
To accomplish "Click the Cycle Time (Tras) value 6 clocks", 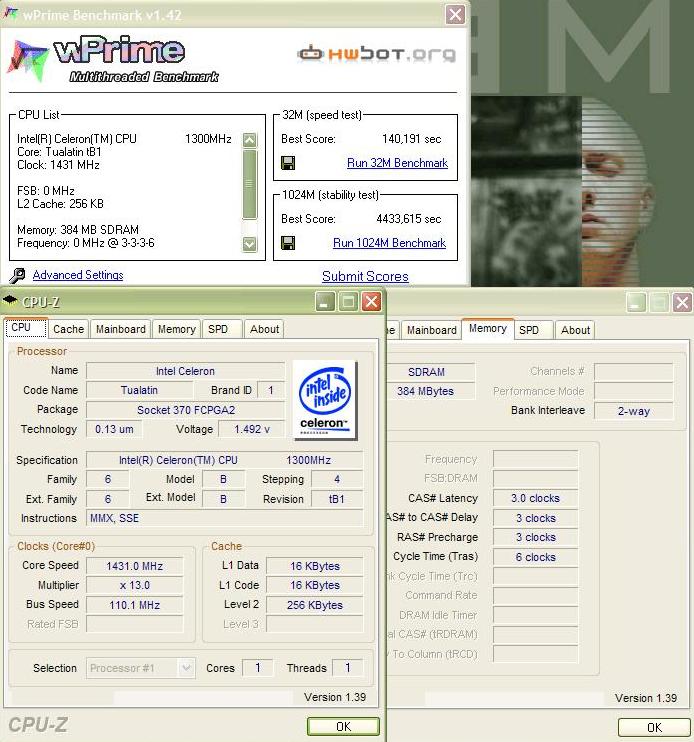I will (x=535, y=557).
